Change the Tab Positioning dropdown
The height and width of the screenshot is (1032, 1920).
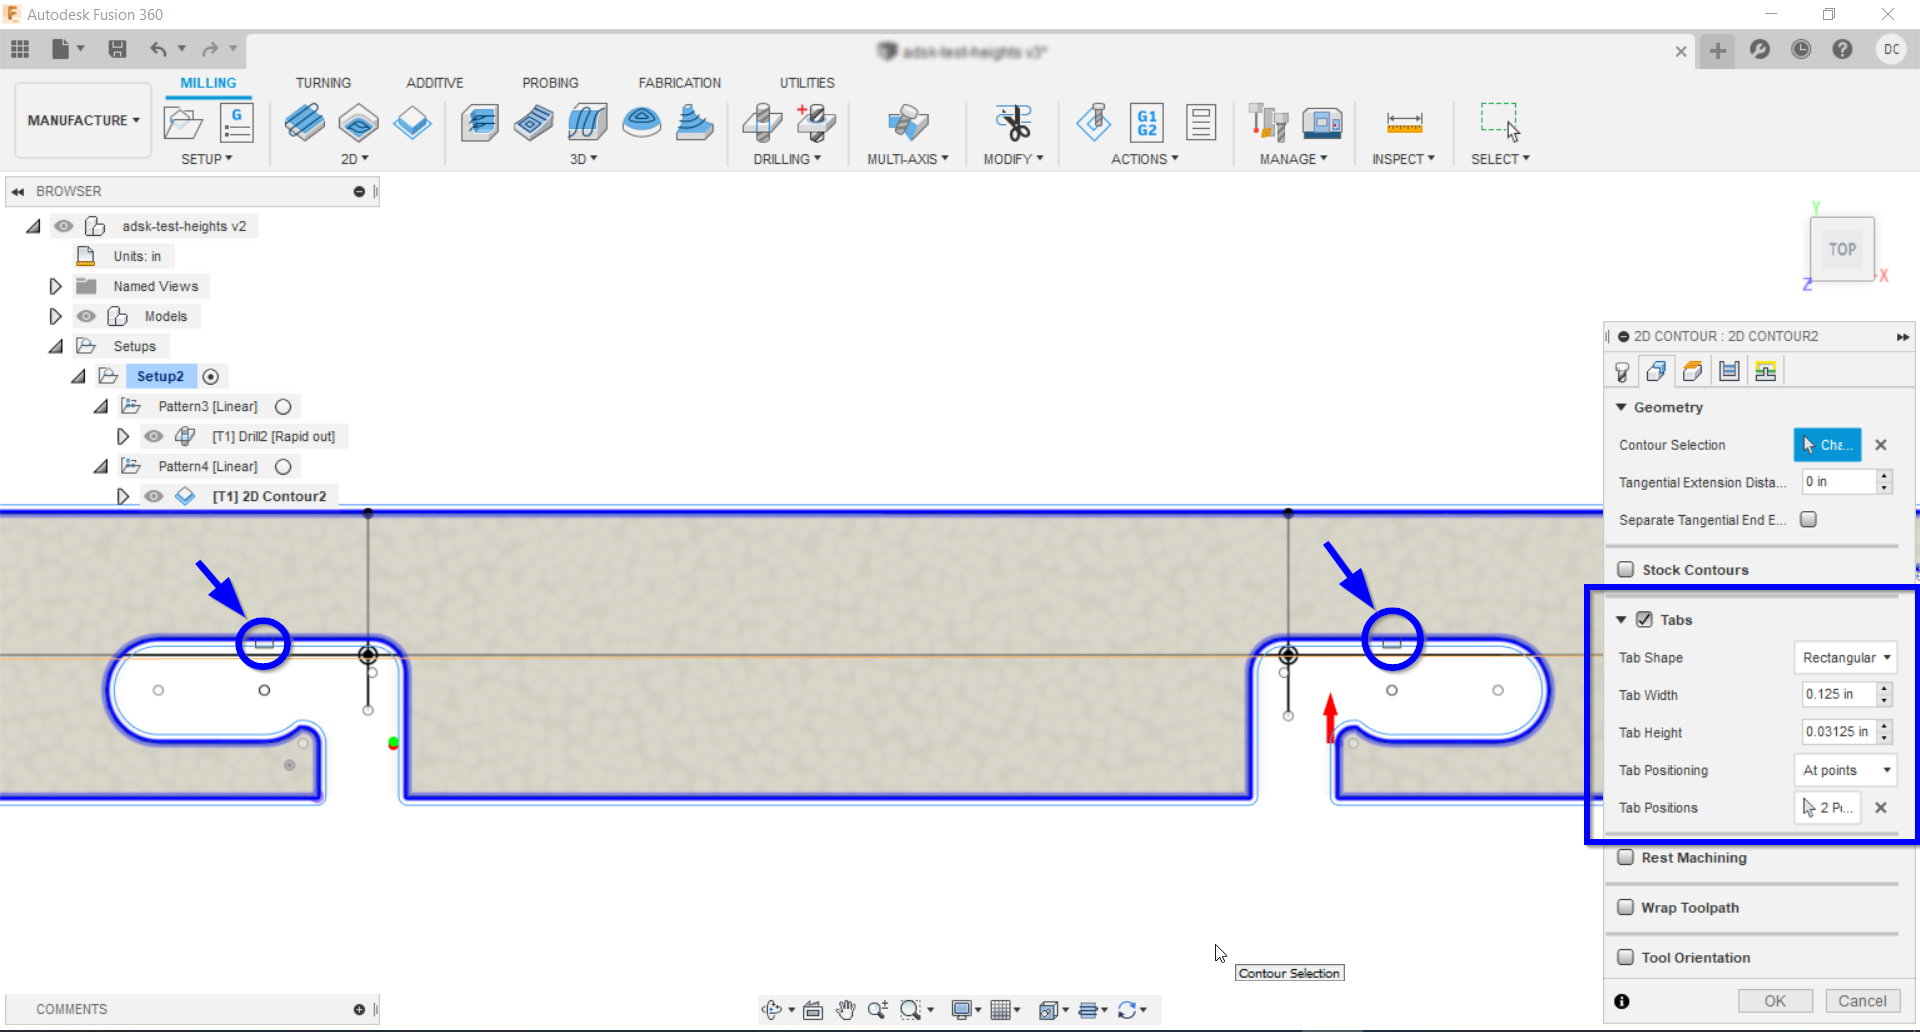1843,770
